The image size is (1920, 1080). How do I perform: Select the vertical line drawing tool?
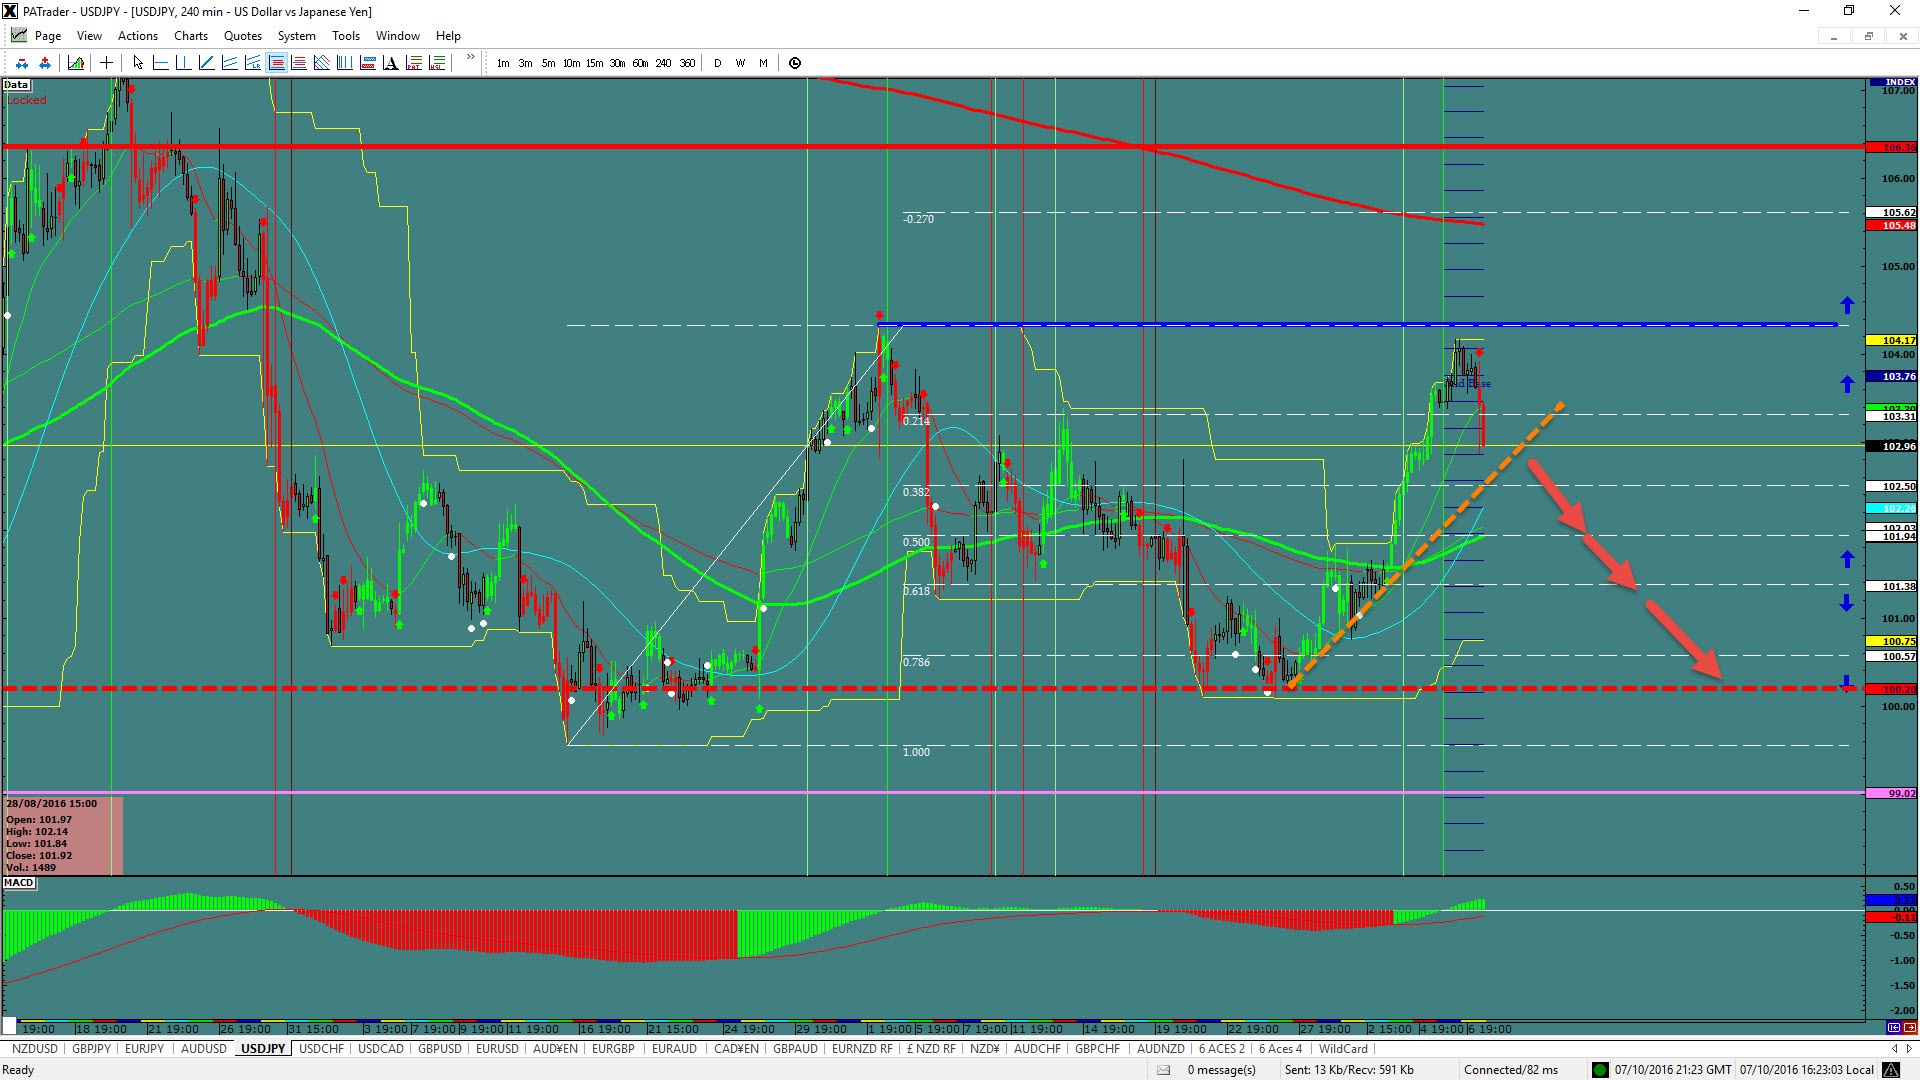pos(183,63)
